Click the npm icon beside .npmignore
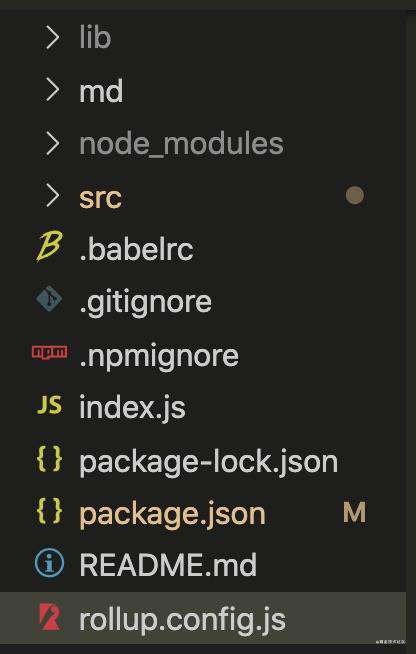The height and width of the screenshot is (654, 416). 49,351
